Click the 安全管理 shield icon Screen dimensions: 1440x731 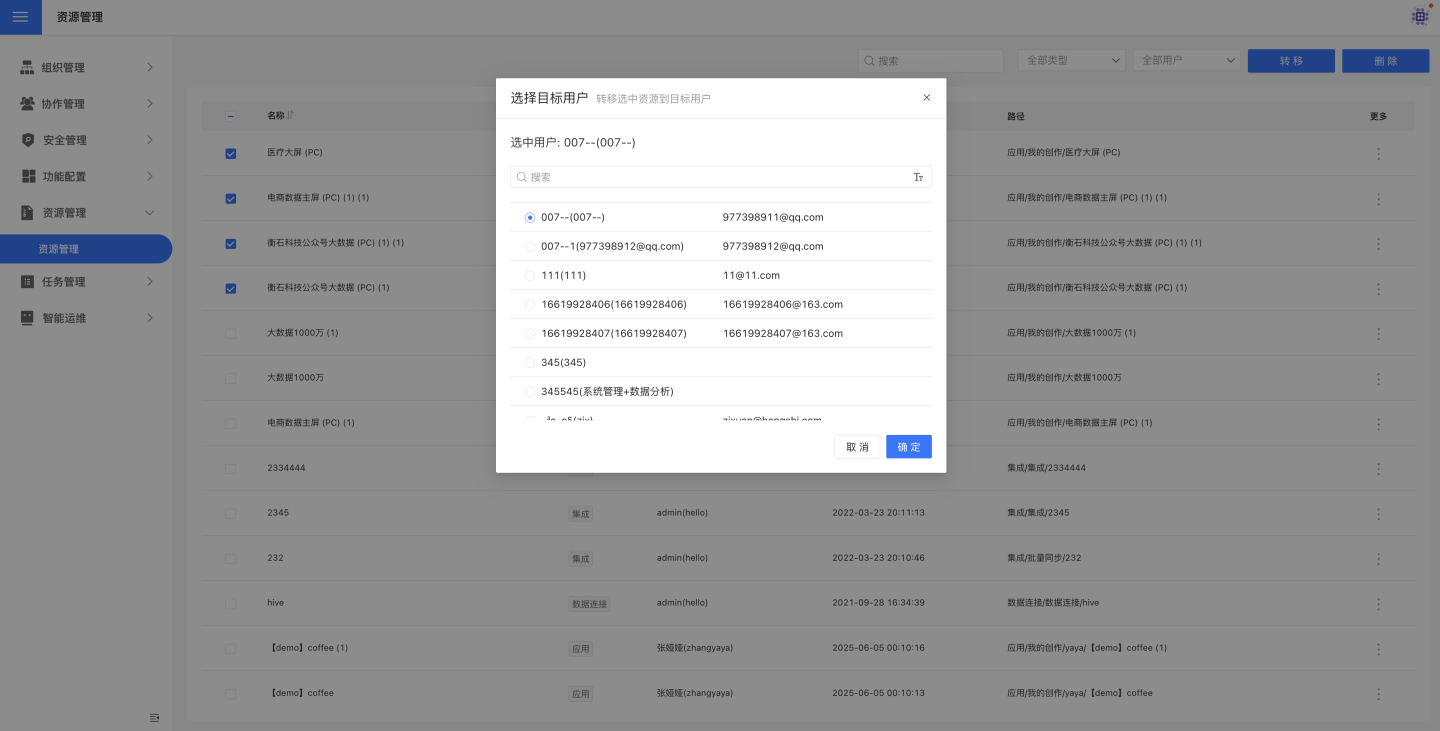[x=28, y=140]
